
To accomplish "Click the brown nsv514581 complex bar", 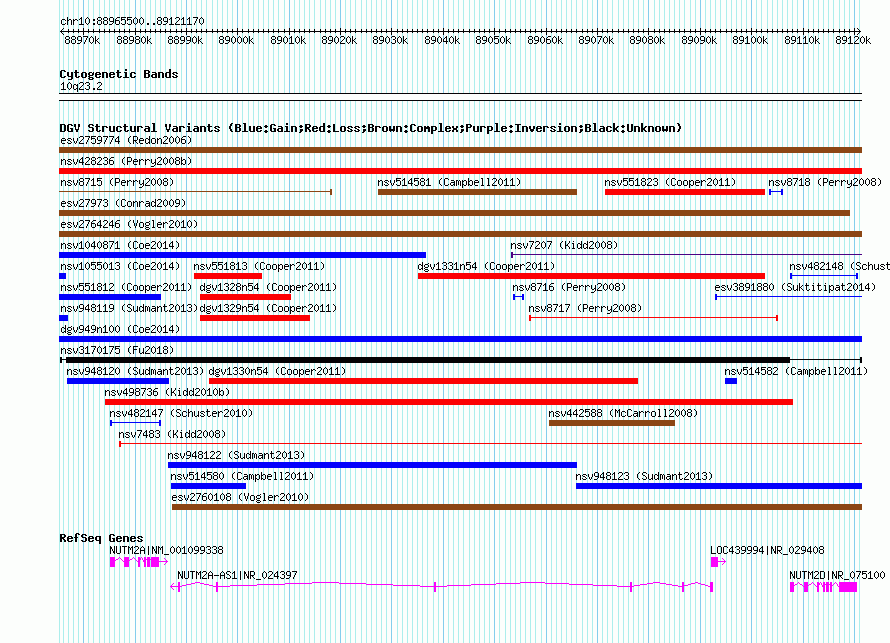I will (477, 192).
